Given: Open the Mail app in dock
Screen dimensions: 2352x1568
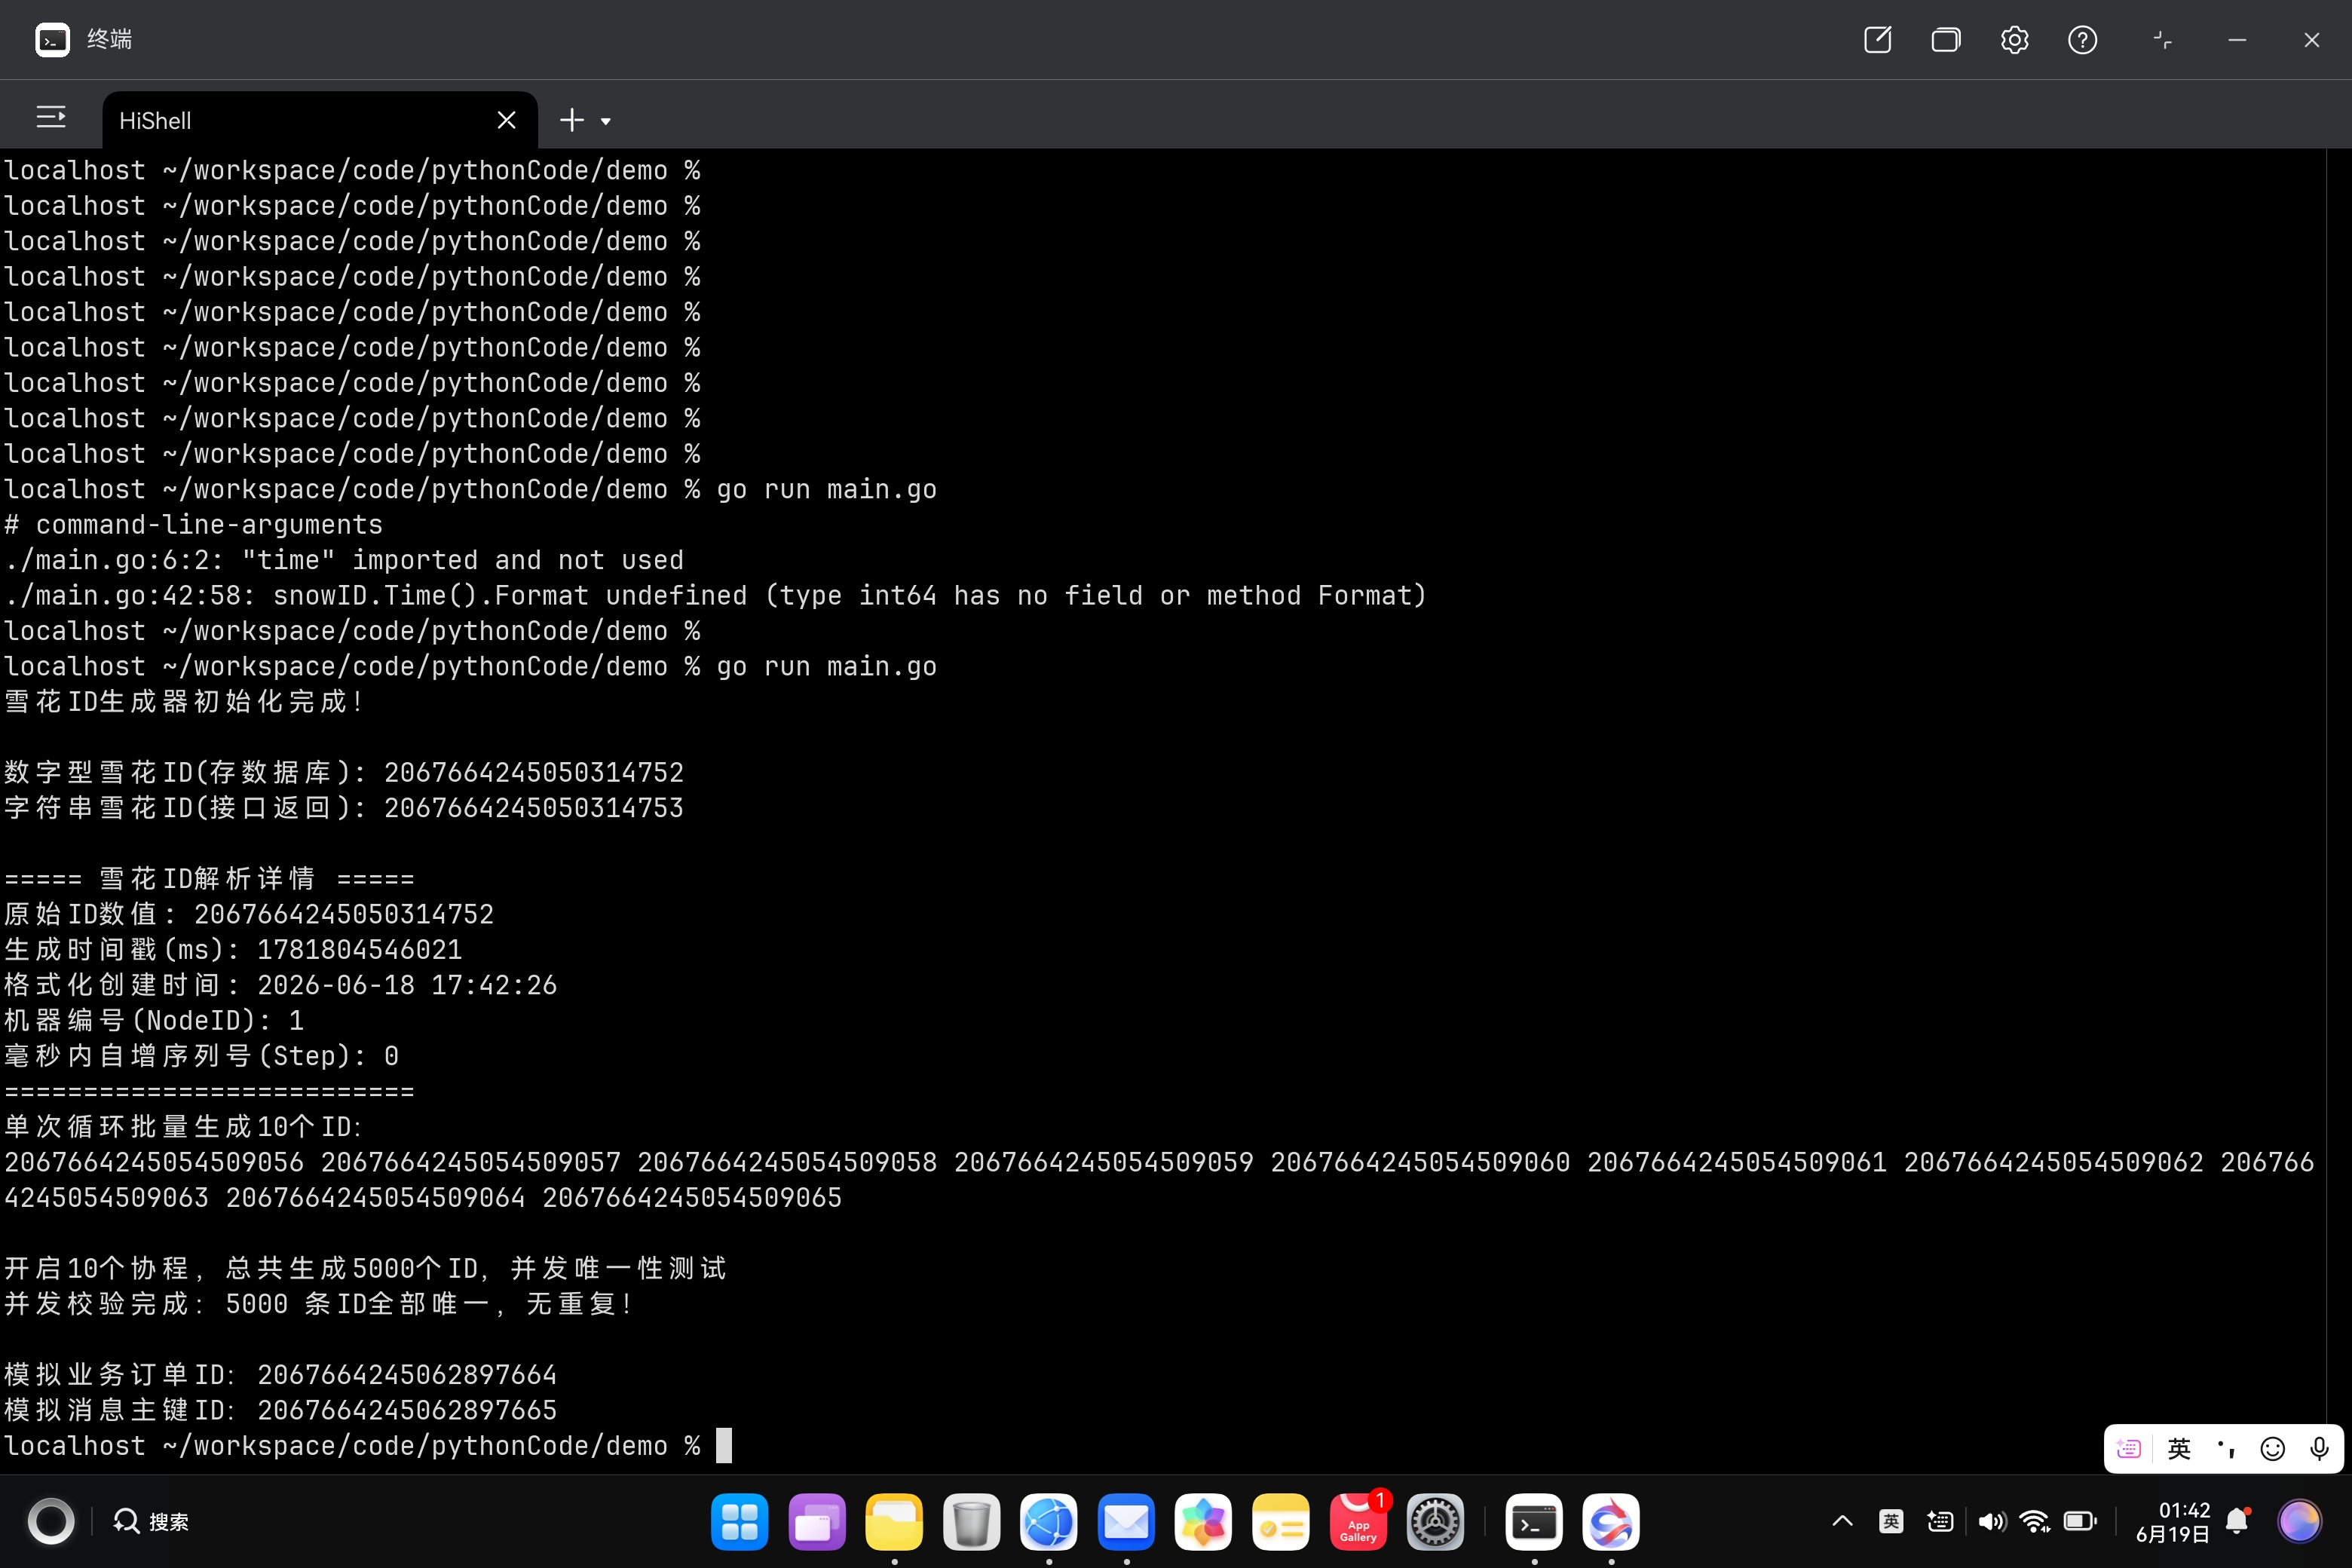Looking at the screenshot, I should (1126, 1522).
